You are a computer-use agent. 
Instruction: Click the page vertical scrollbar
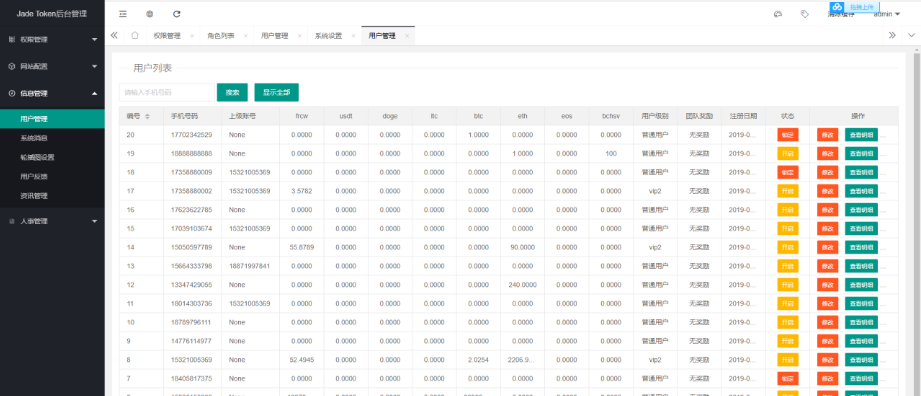pos(917,223)
